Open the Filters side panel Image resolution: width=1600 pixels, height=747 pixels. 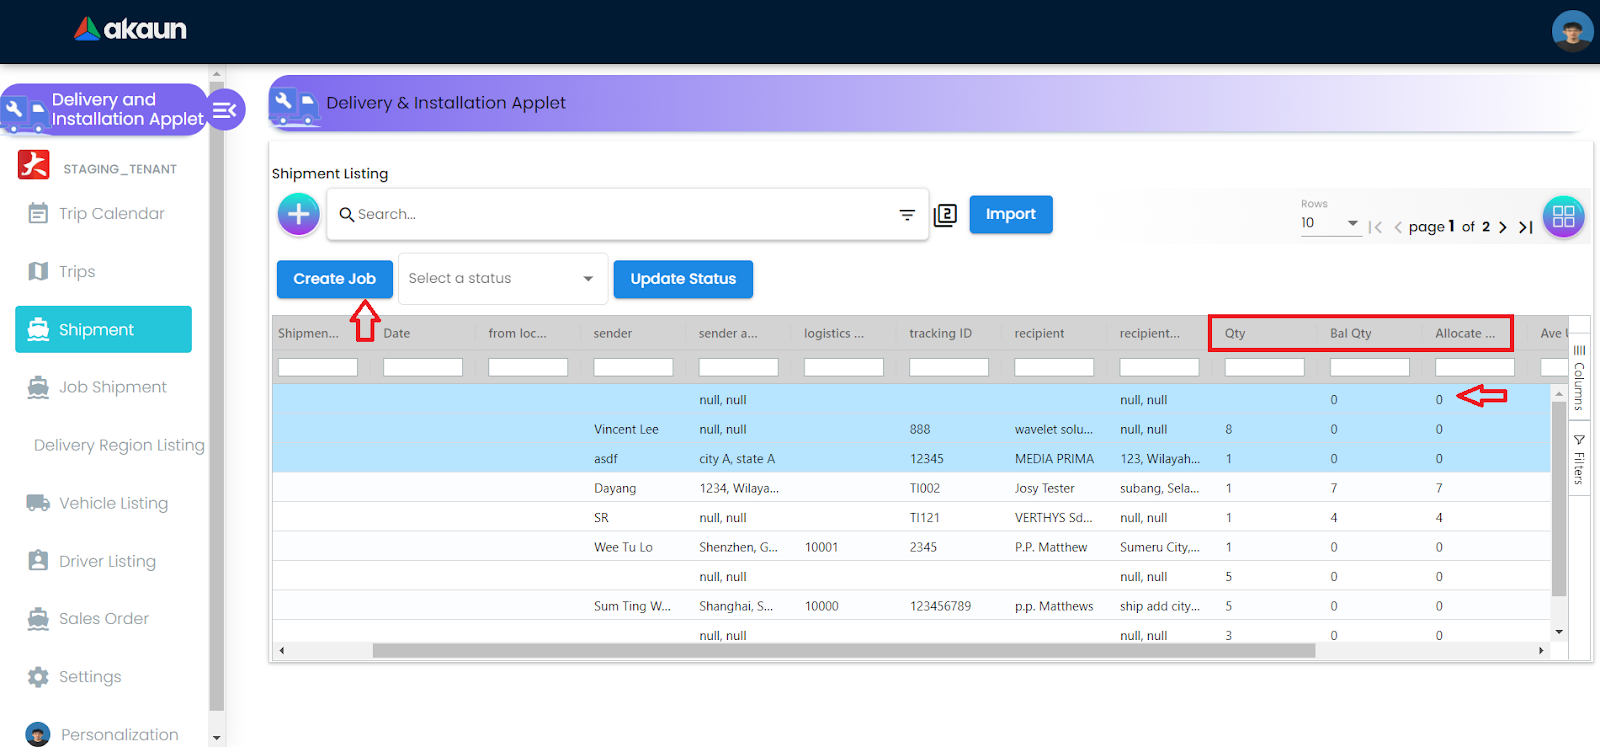[x=1579, y=460]
